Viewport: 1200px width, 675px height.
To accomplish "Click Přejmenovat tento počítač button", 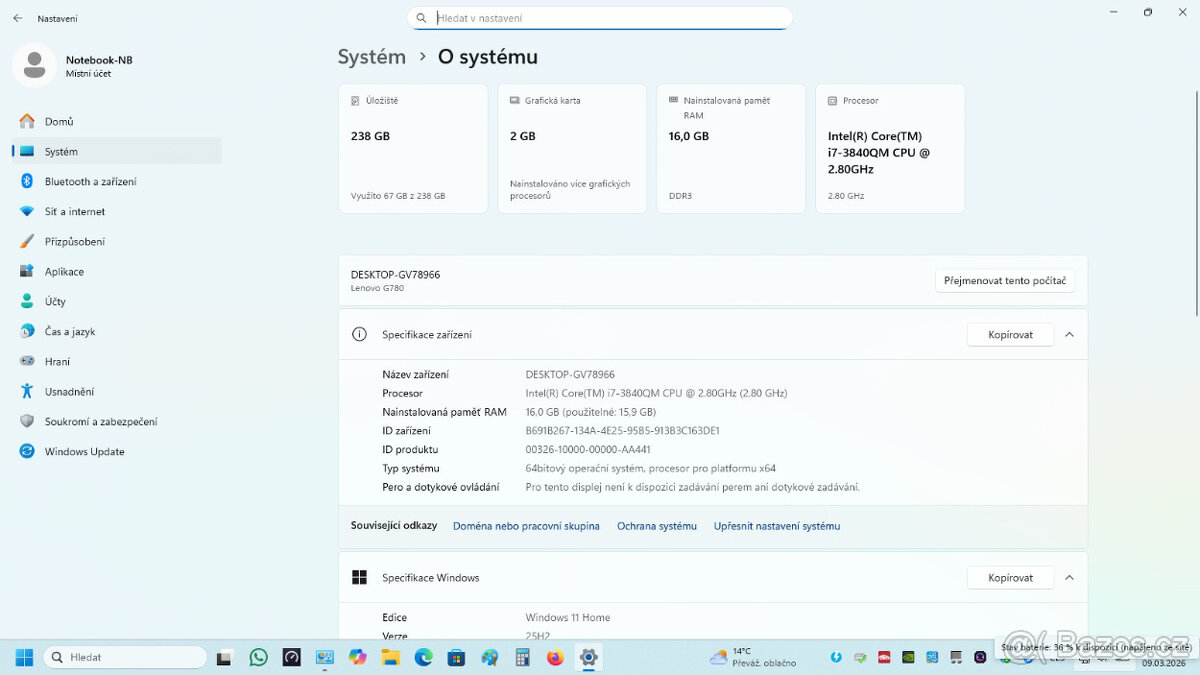I will (x=1005, y=280).
